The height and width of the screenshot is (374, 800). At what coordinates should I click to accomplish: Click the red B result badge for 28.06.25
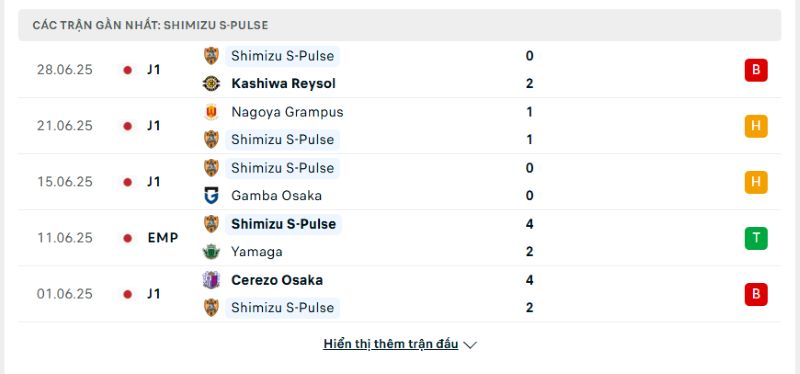[x=756, y=70]
